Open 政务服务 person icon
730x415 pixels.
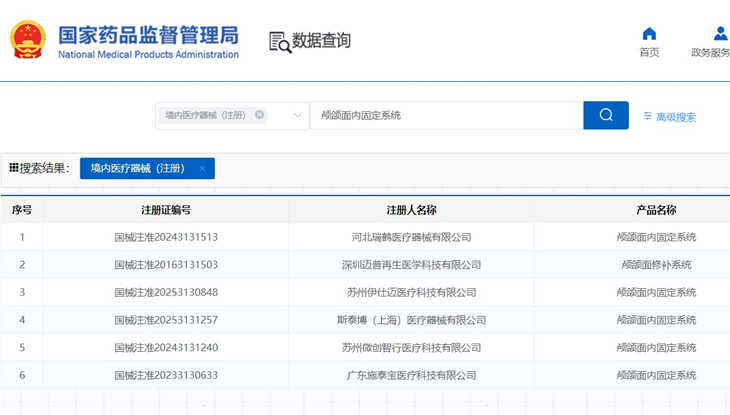[720, 34]
